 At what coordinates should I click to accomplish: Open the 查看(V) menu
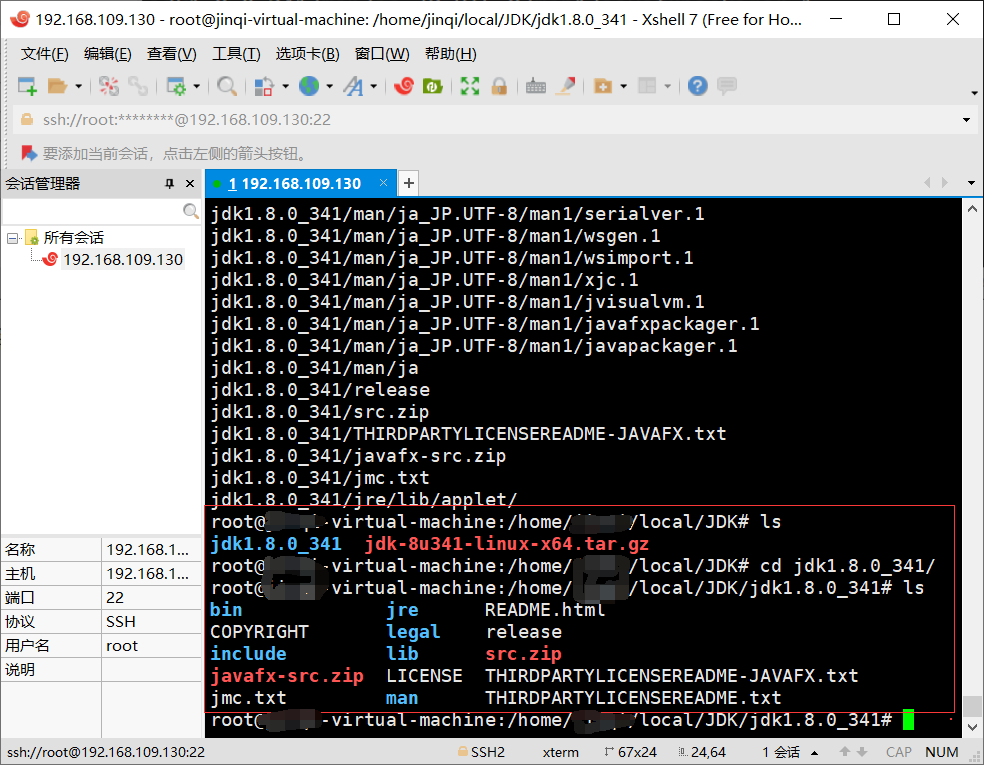tap(171, 54)
